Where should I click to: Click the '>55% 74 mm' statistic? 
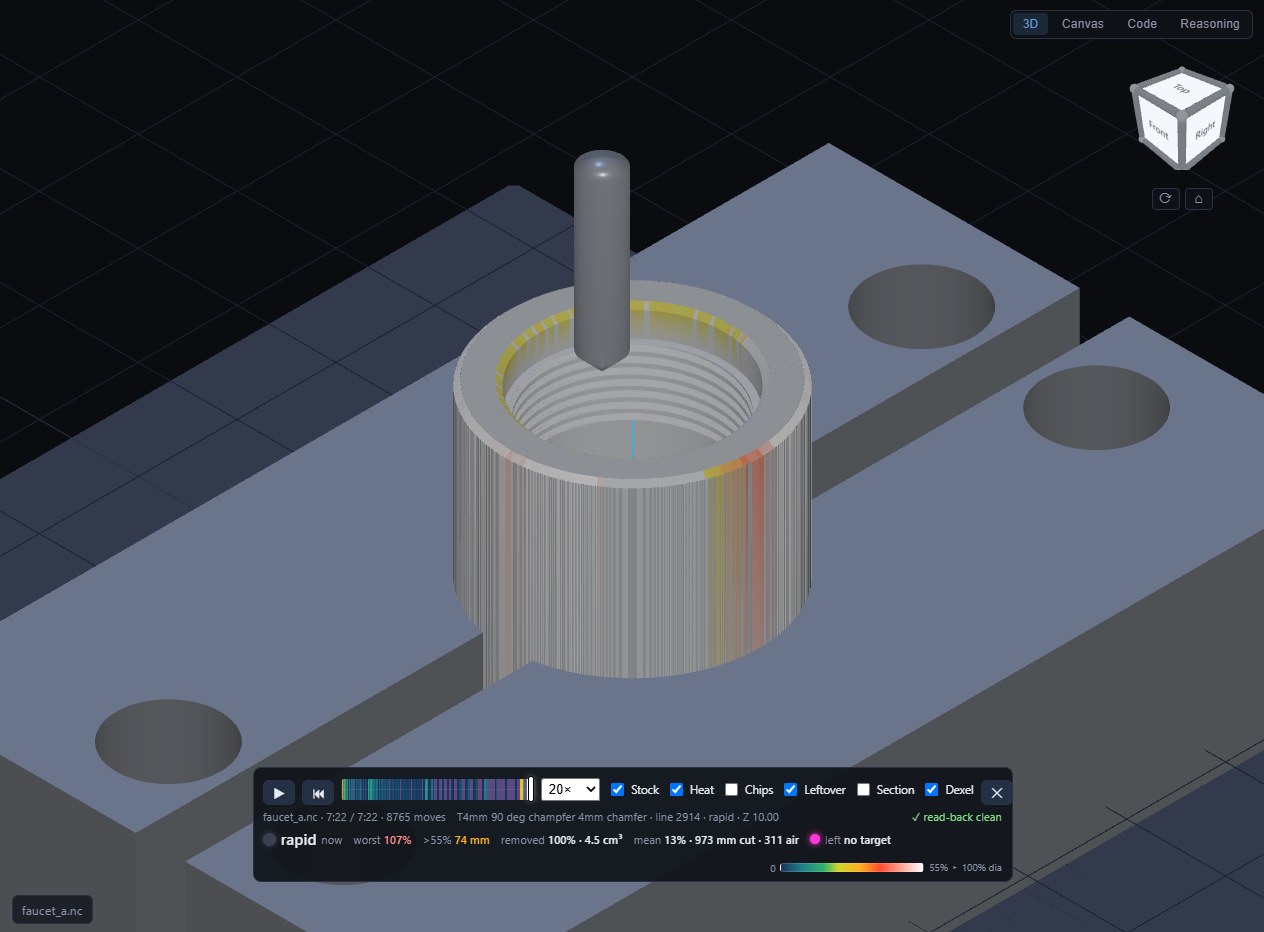tap(456, 840)
